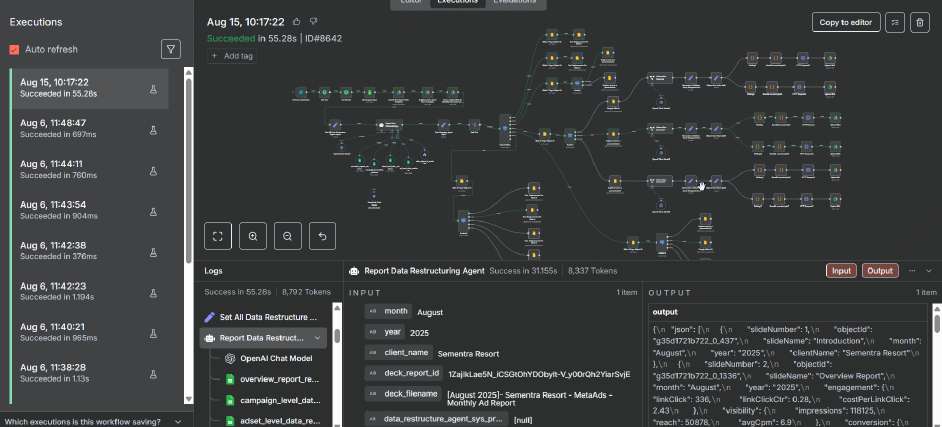Toggle the Input panel button
Screen dimensions: 942x427
pyautogui.click(x=841, y=271)
